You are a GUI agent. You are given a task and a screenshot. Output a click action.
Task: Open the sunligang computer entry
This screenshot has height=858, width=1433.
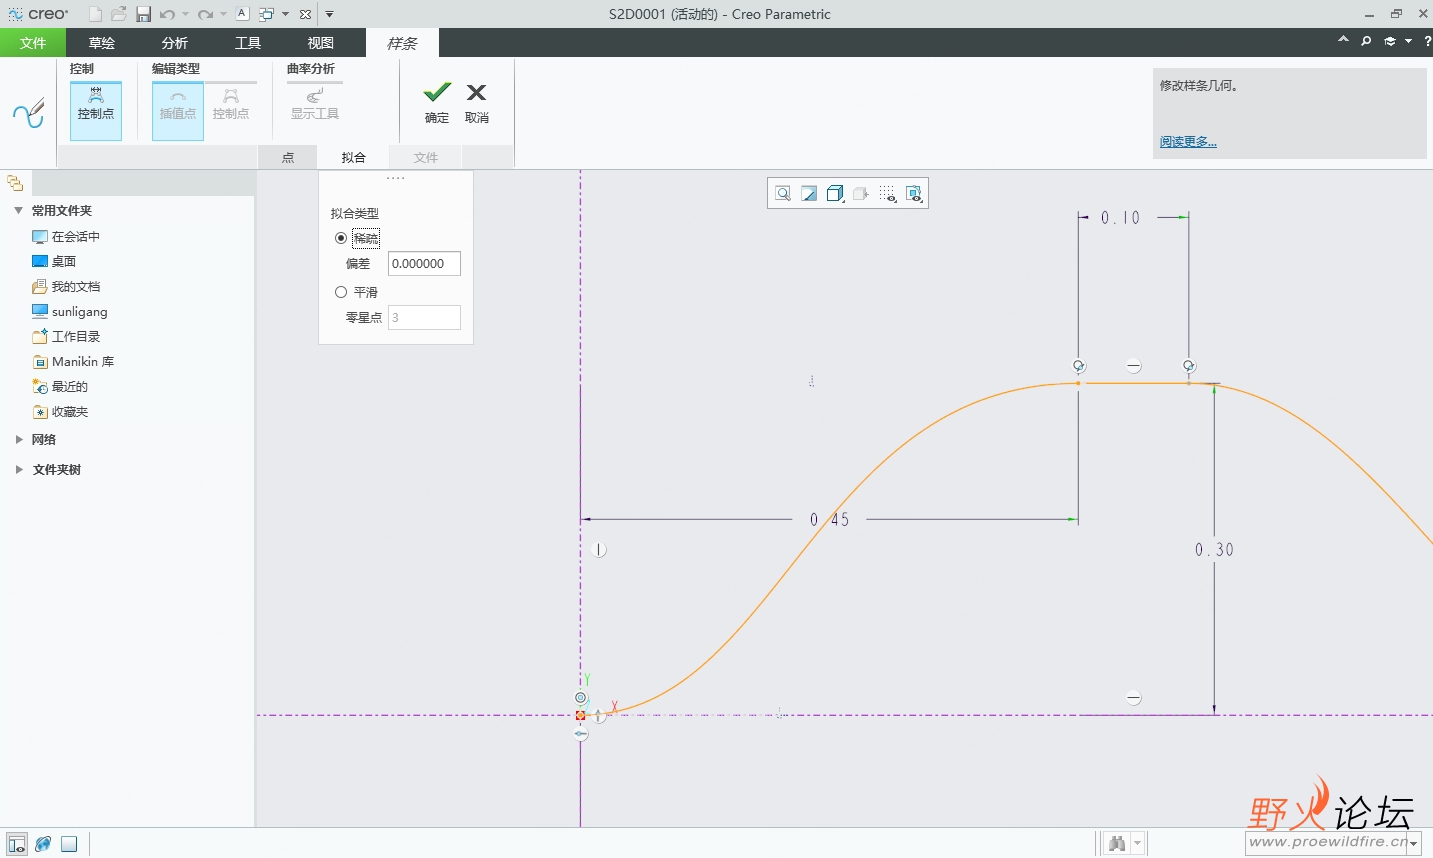pyautogui.click(x=69, y=312)
